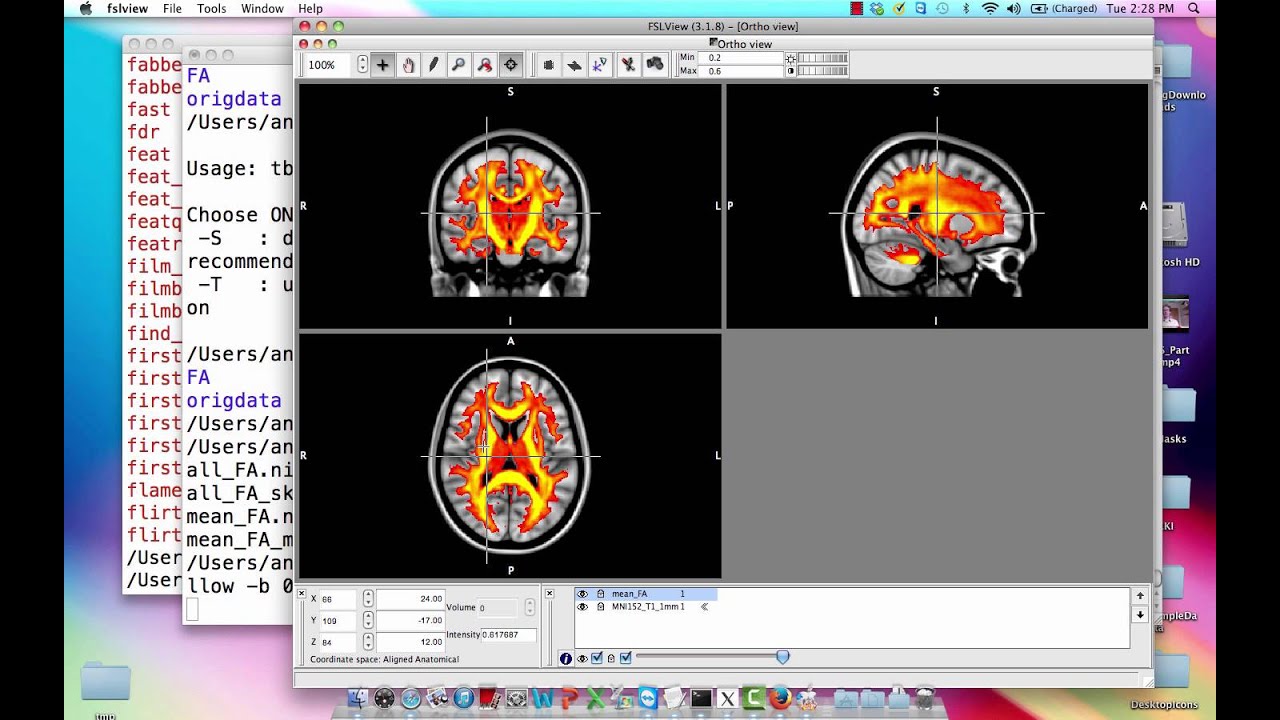Viewport: 1280px width, 720px height.
Task: Click the X voxel coordinate field
Action: coord(338,599)
